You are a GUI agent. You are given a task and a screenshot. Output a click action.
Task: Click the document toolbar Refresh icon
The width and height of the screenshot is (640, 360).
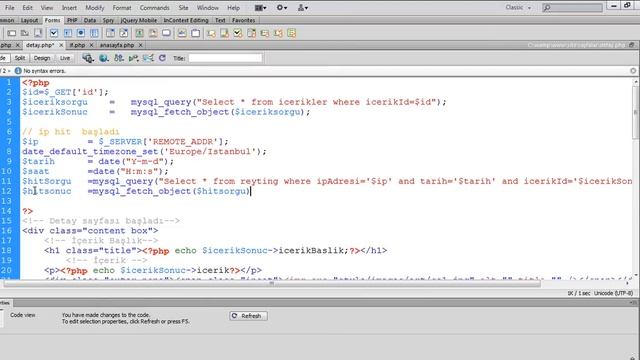pos(162,58)
